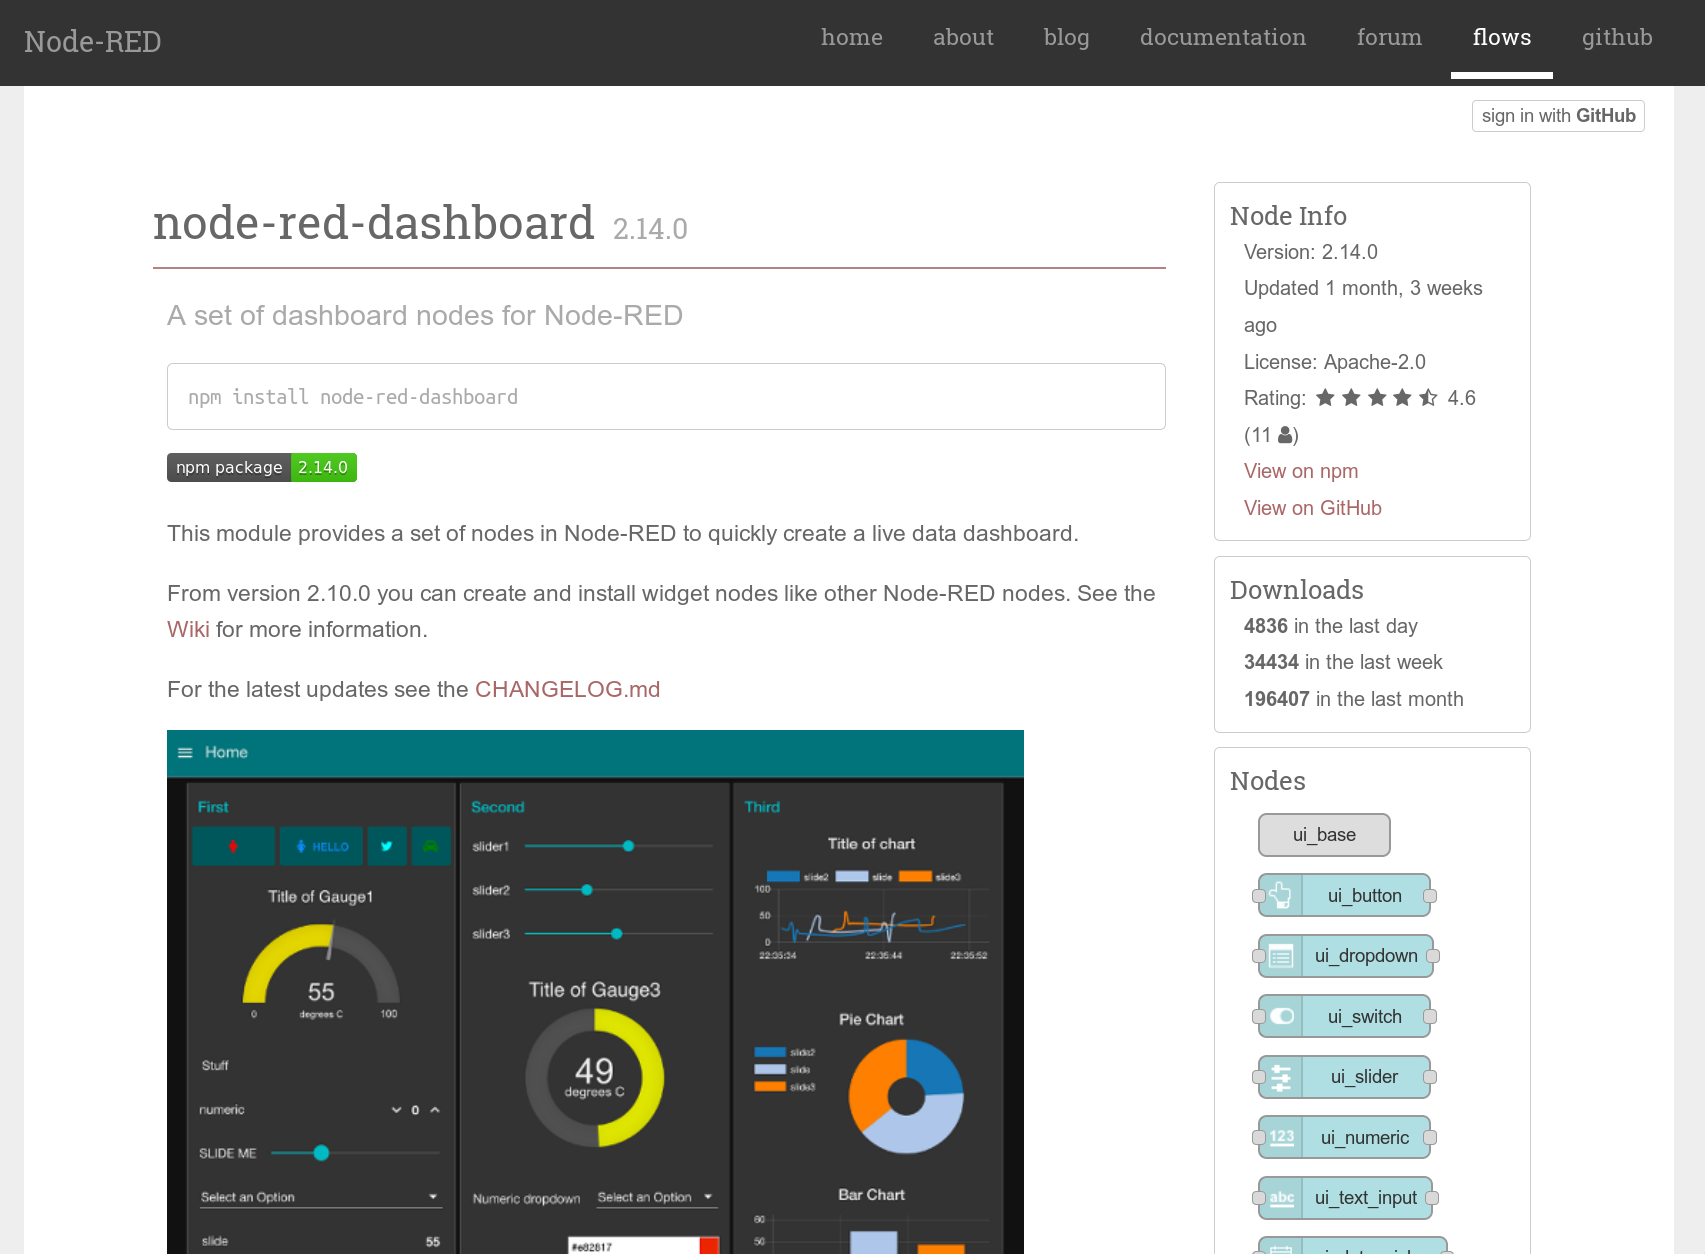Open the 'Select an Option' dropdown under SLIDE ME

(x=319, y=1197)
